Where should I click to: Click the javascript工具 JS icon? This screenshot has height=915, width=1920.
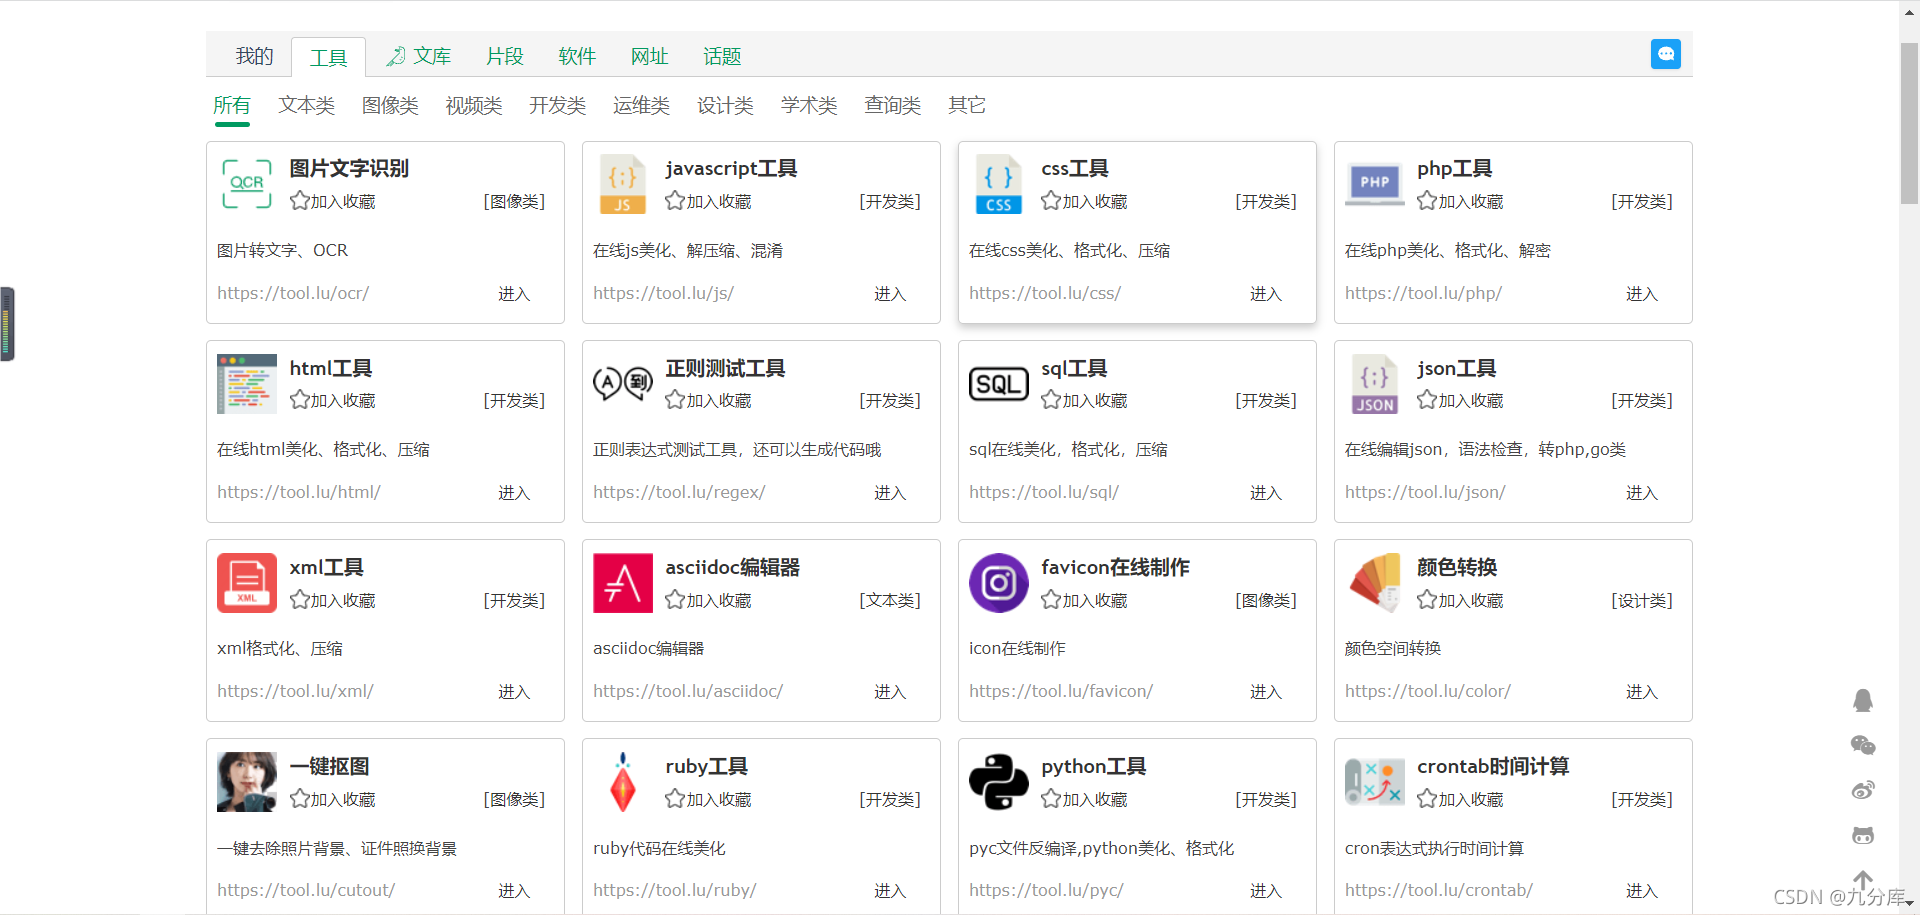(x=622, y=184)
